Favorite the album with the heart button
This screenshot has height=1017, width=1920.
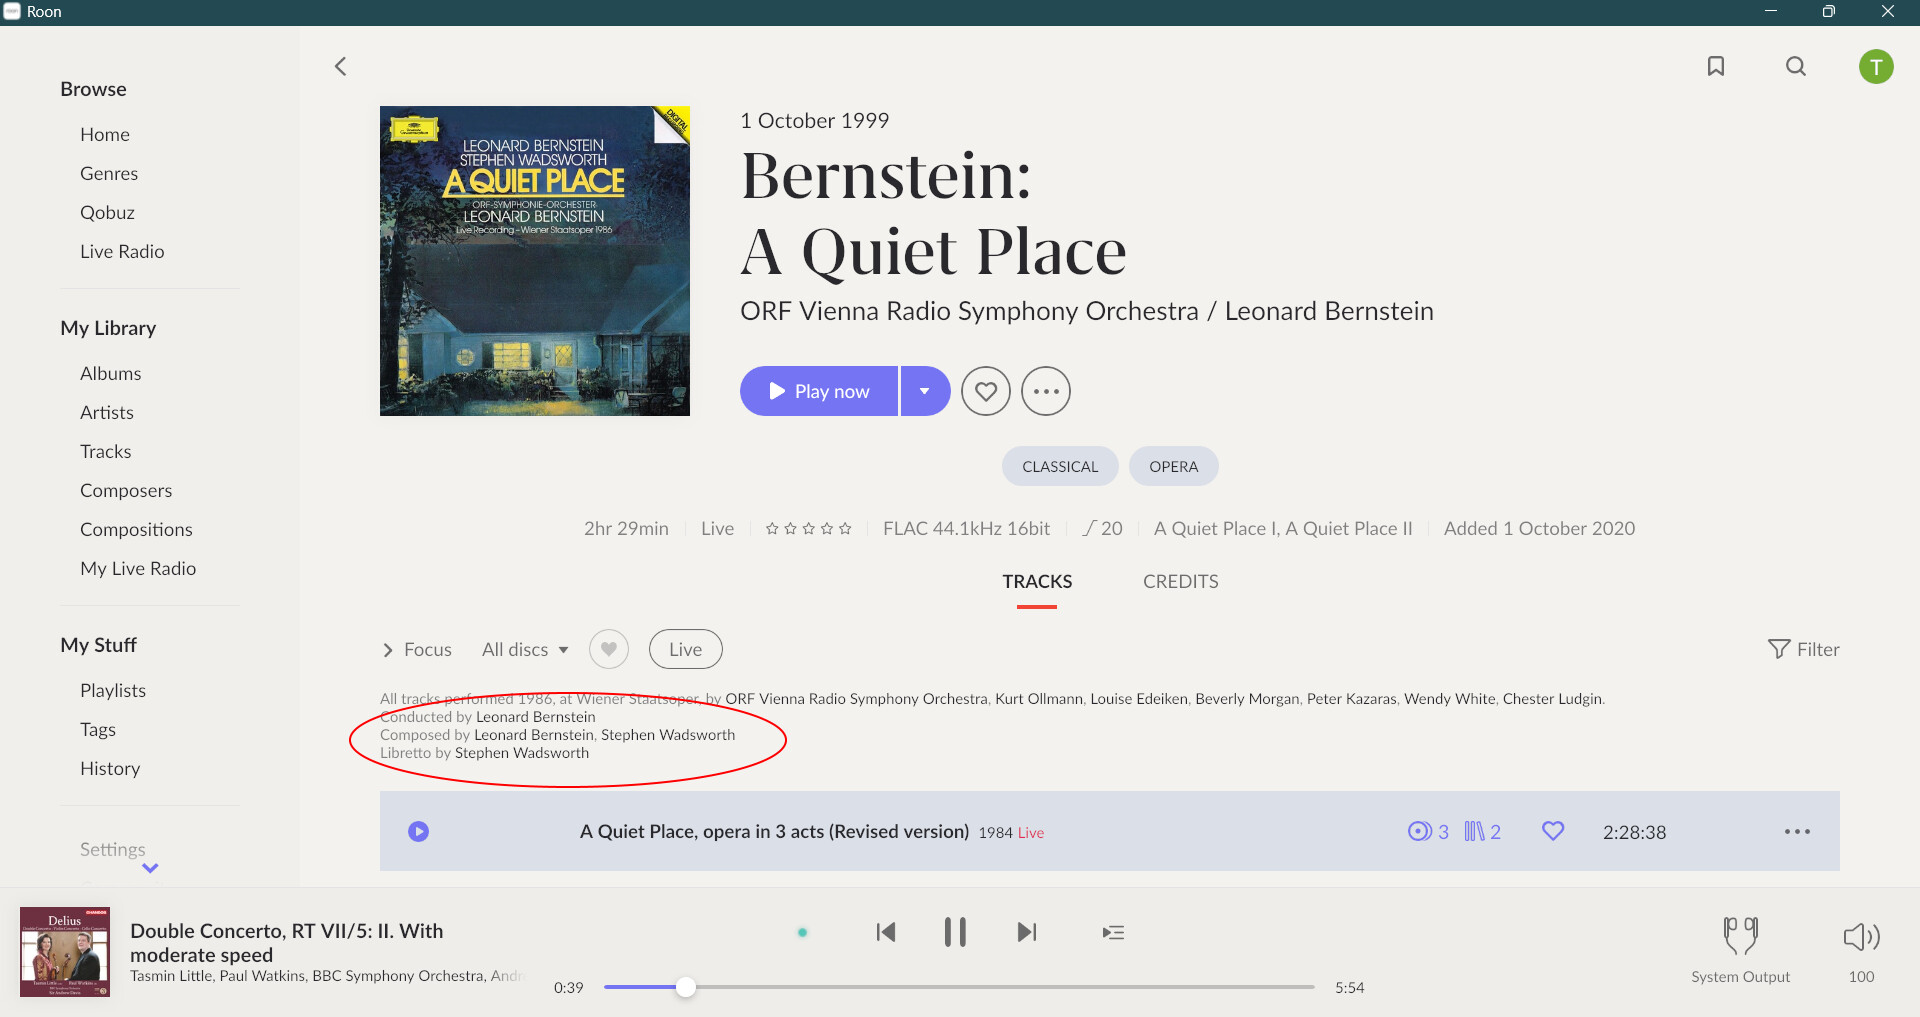pos(985,391)
